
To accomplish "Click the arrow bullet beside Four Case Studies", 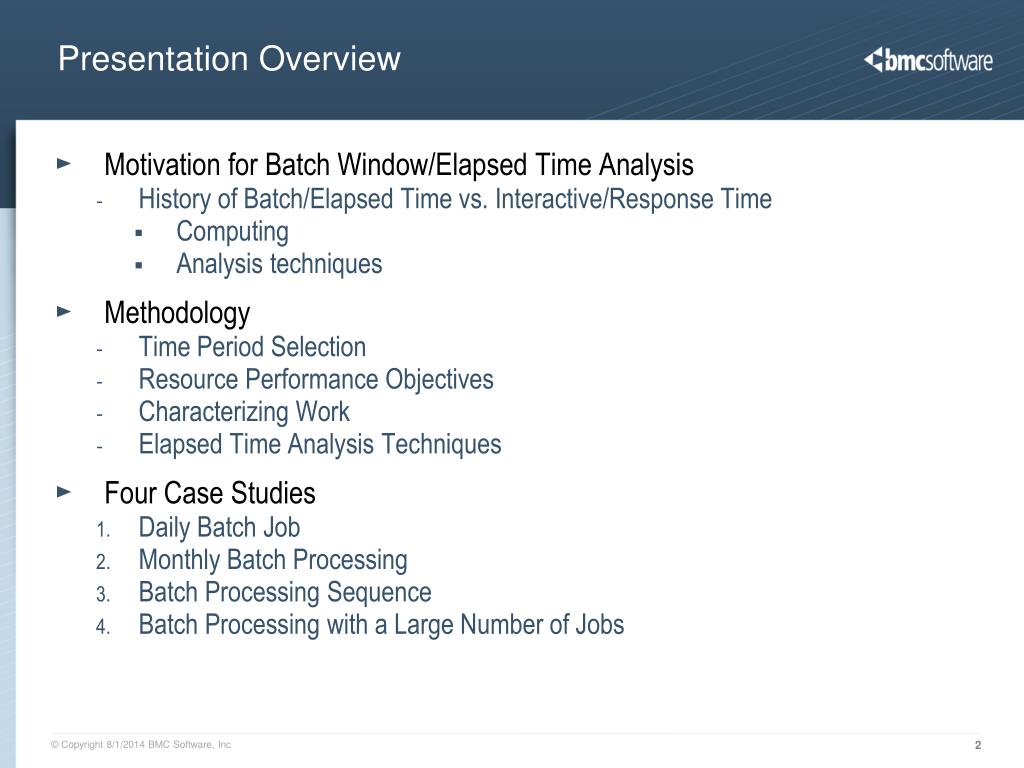I will point(64,492).
